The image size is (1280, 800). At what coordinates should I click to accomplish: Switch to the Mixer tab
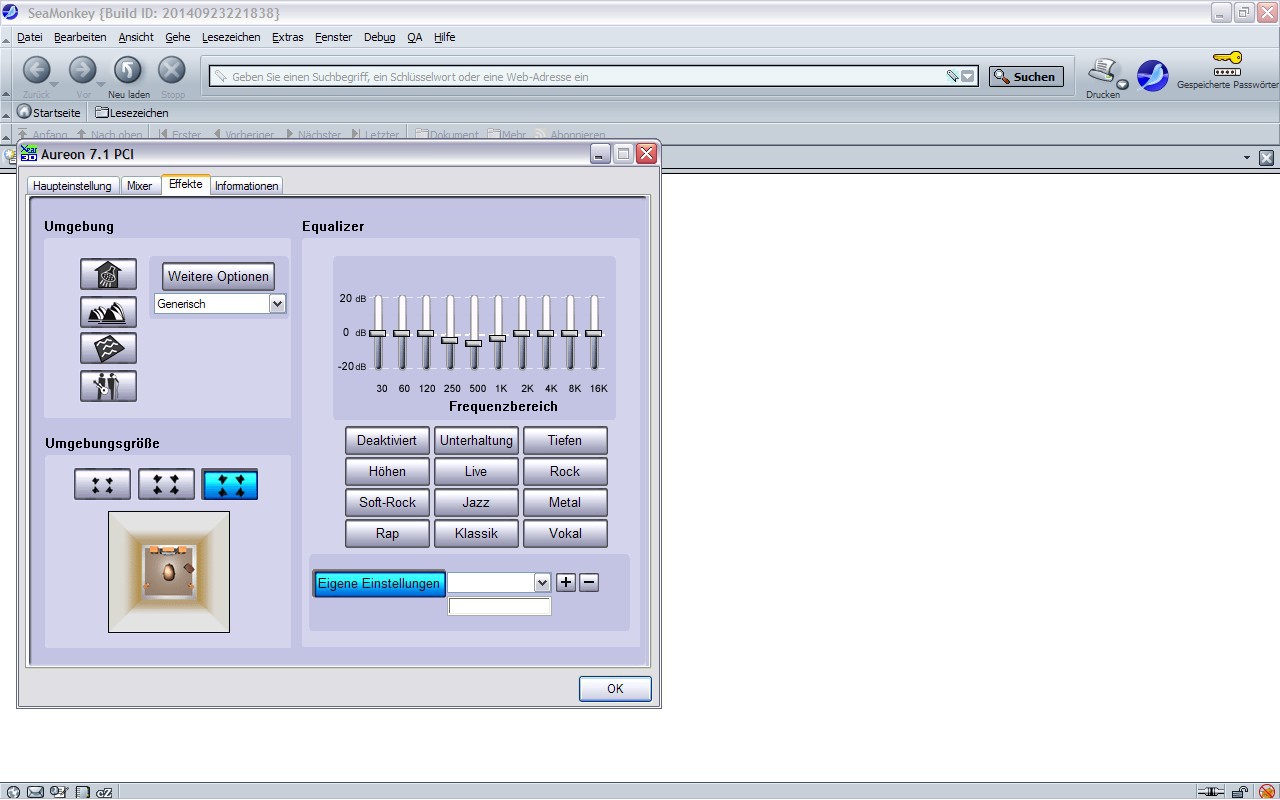[x=140, y=186]
